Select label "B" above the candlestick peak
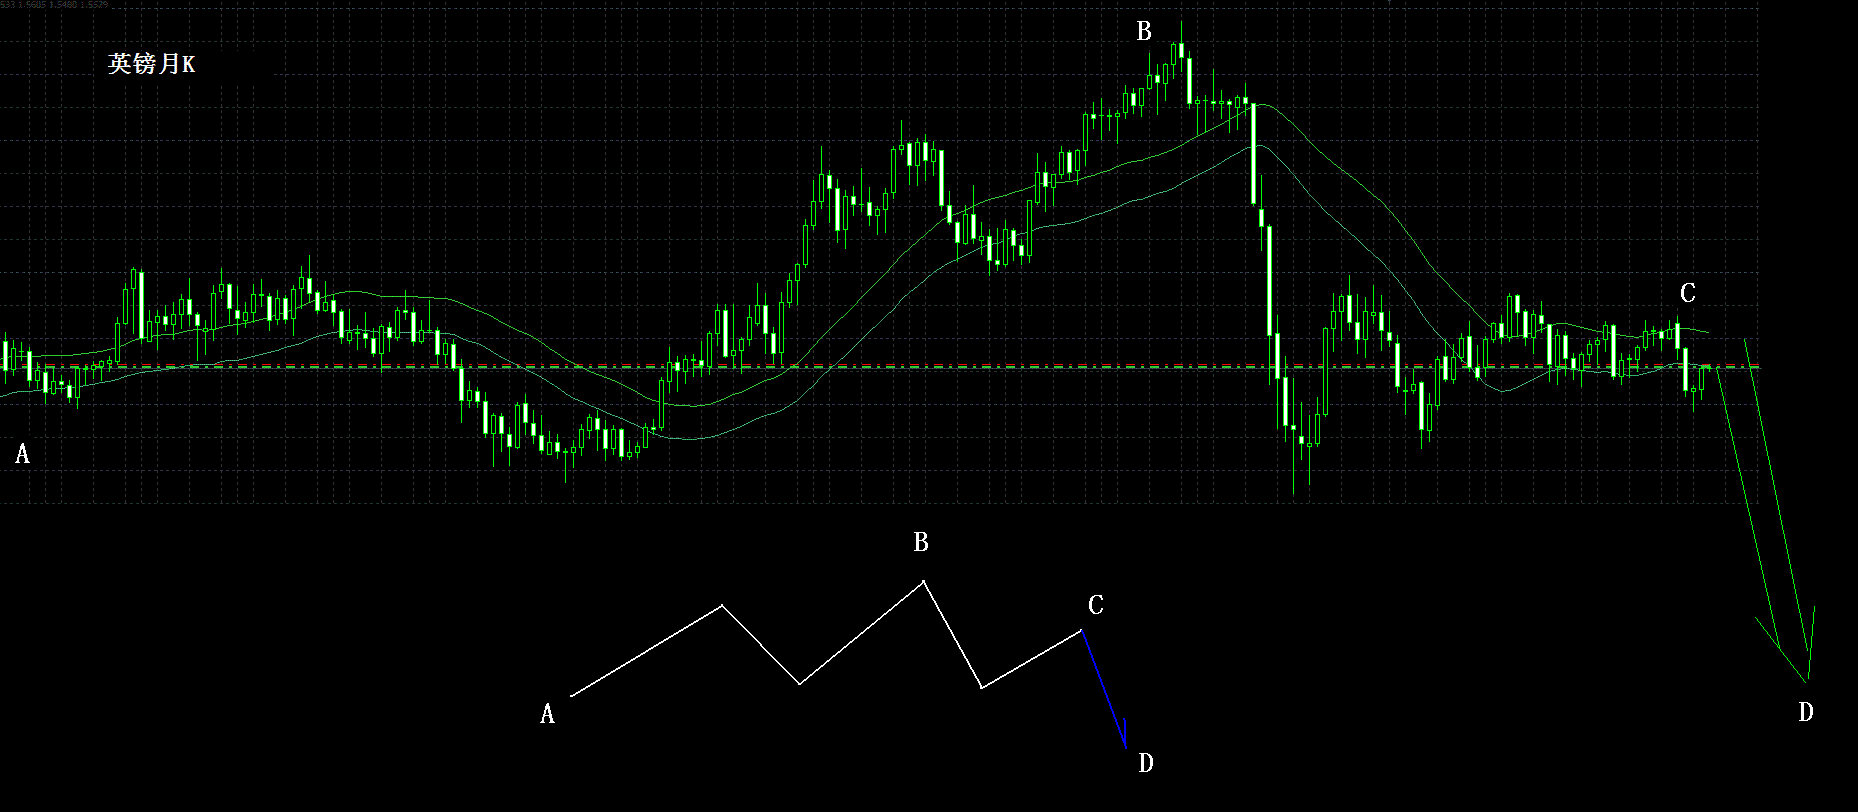 (x=1144, y=32)
